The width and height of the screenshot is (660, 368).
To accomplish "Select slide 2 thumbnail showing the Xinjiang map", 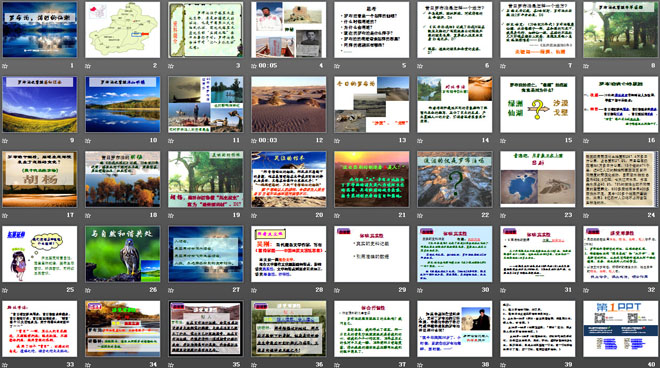I will click(x=122, y=29).
